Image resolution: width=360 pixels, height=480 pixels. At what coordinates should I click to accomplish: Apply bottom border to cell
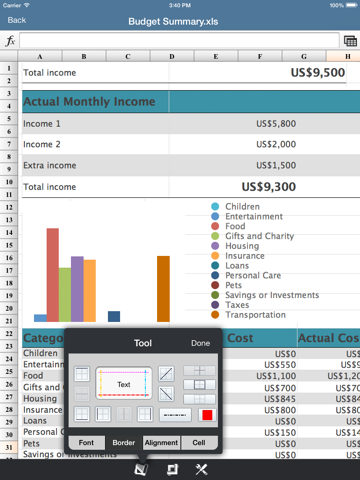(x=82, y=414)
